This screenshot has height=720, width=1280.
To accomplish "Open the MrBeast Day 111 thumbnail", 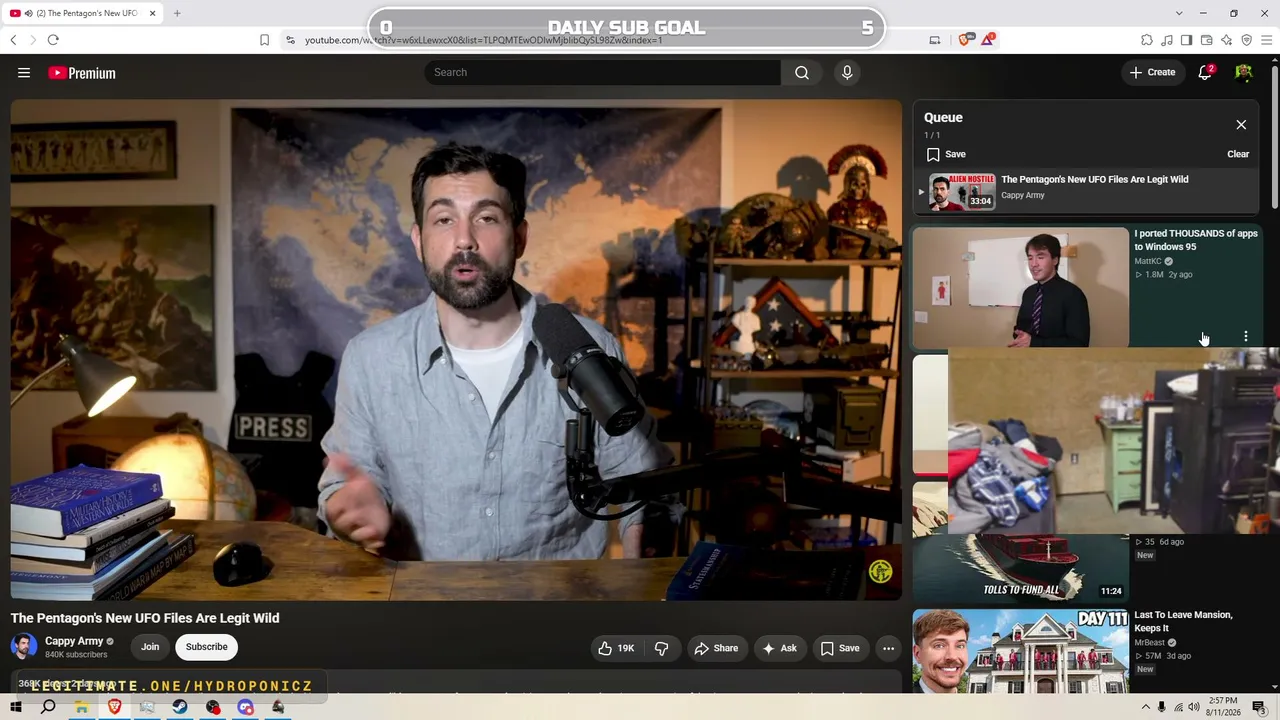I will [x=1021, y=651].
